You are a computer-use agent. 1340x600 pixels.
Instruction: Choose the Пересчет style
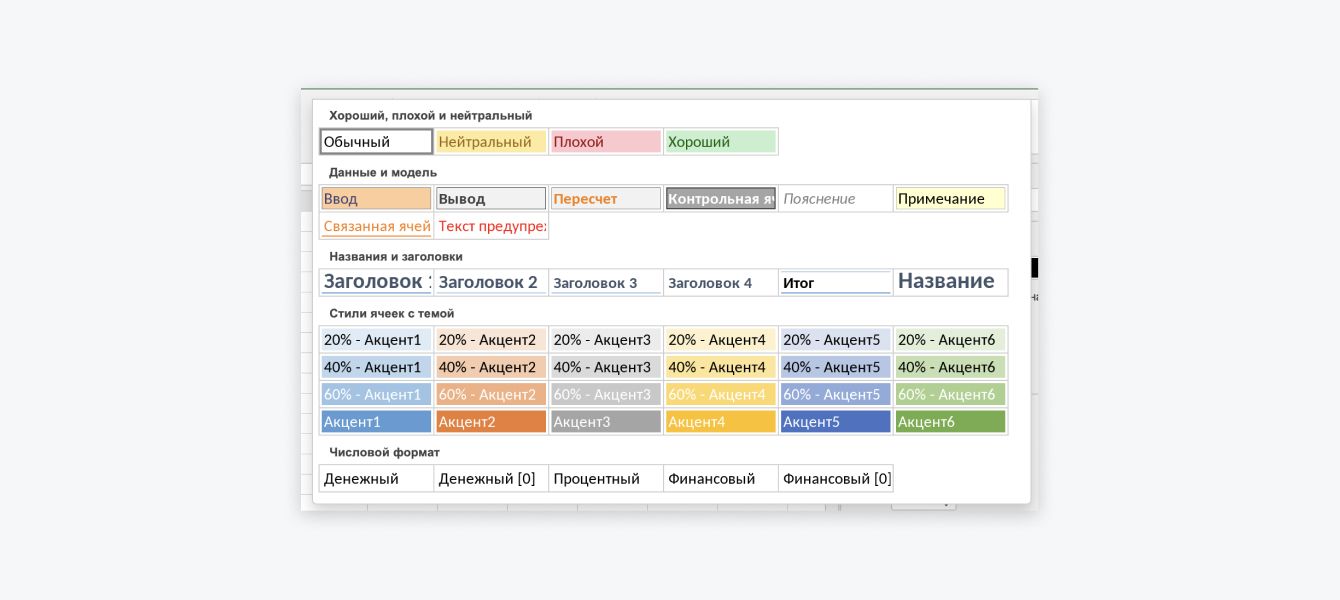[606, 199]
